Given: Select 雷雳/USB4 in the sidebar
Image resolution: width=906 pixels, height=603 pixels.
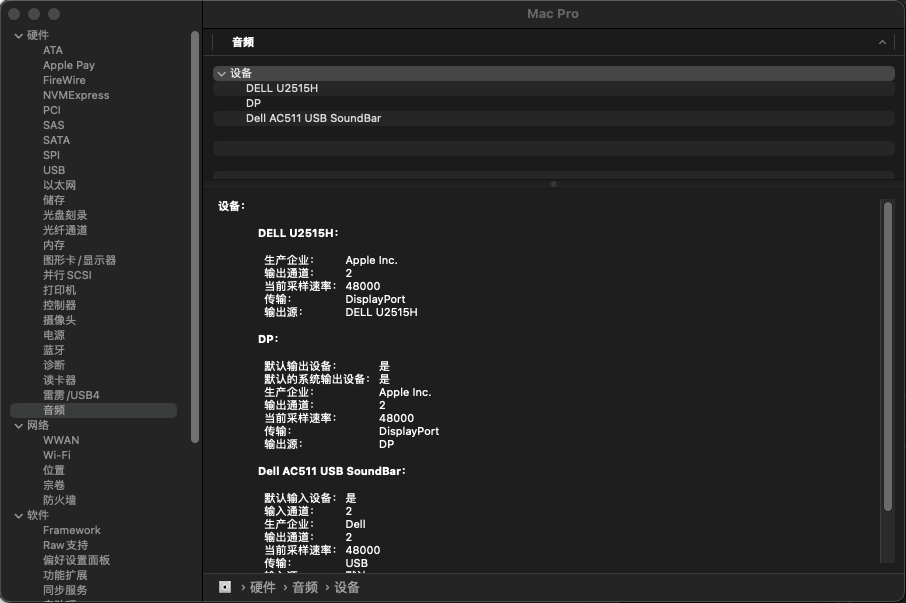Looking at the screenshot, I should click(x=71, y=396).
